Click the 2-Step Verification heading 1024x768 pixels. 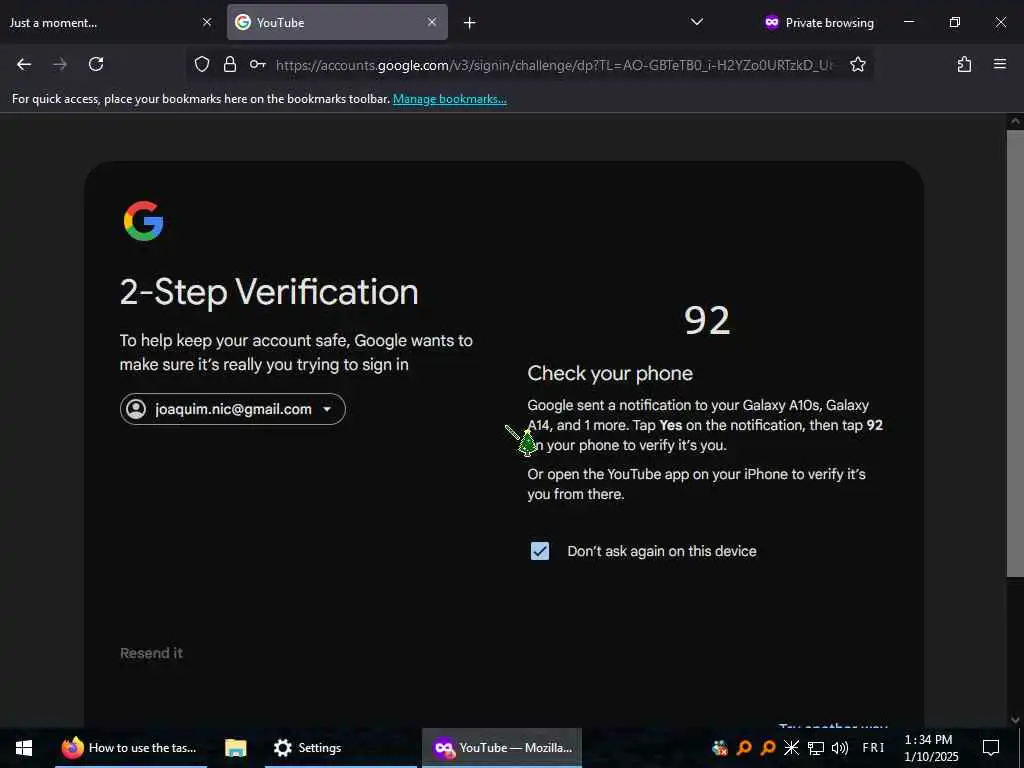point(269,292)
